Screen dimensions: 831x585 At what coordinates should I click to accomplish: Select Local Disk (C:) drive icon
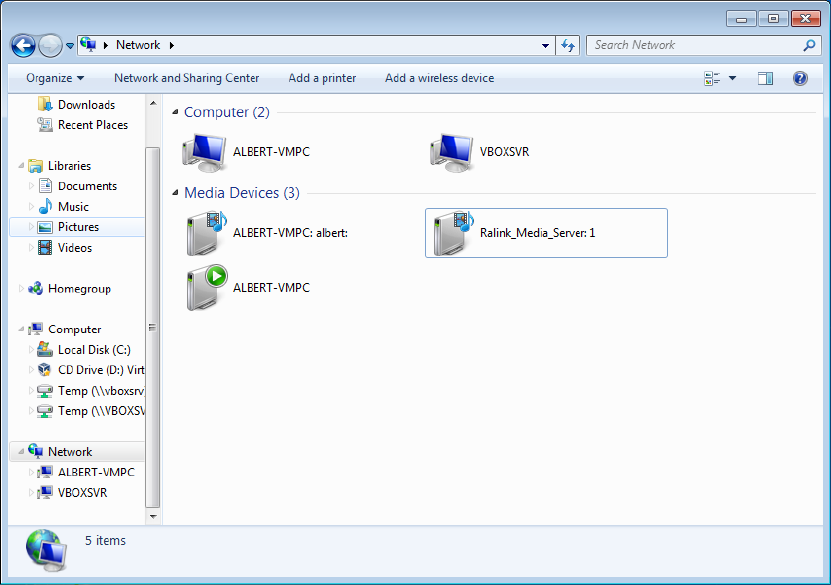point(46,350)
